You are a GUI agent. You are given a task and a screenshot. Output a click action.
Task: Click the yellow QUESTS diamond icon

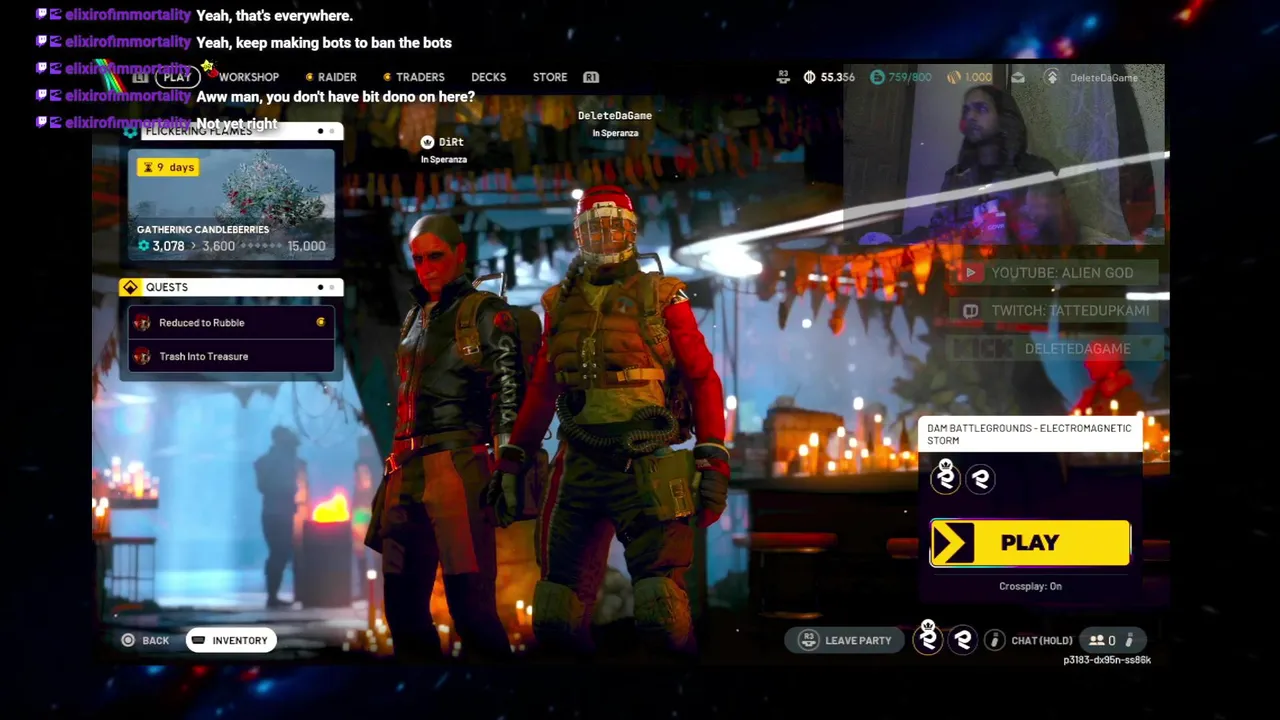pyautogui.click(x=130, y=287)
